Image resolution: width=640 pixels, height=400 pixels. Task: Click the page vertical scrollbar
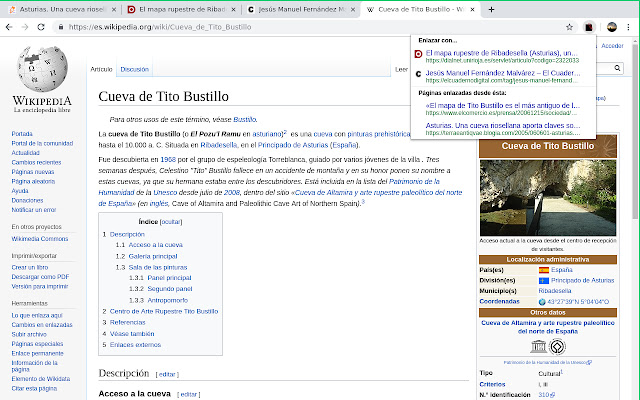[636, 200]
